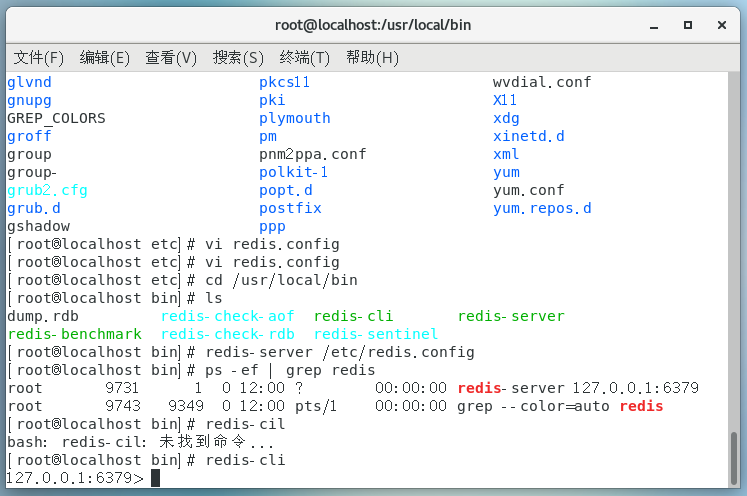
Task: Click the GREP_COLORS entry
Action: pyautogui.click(x=56, y=118)
